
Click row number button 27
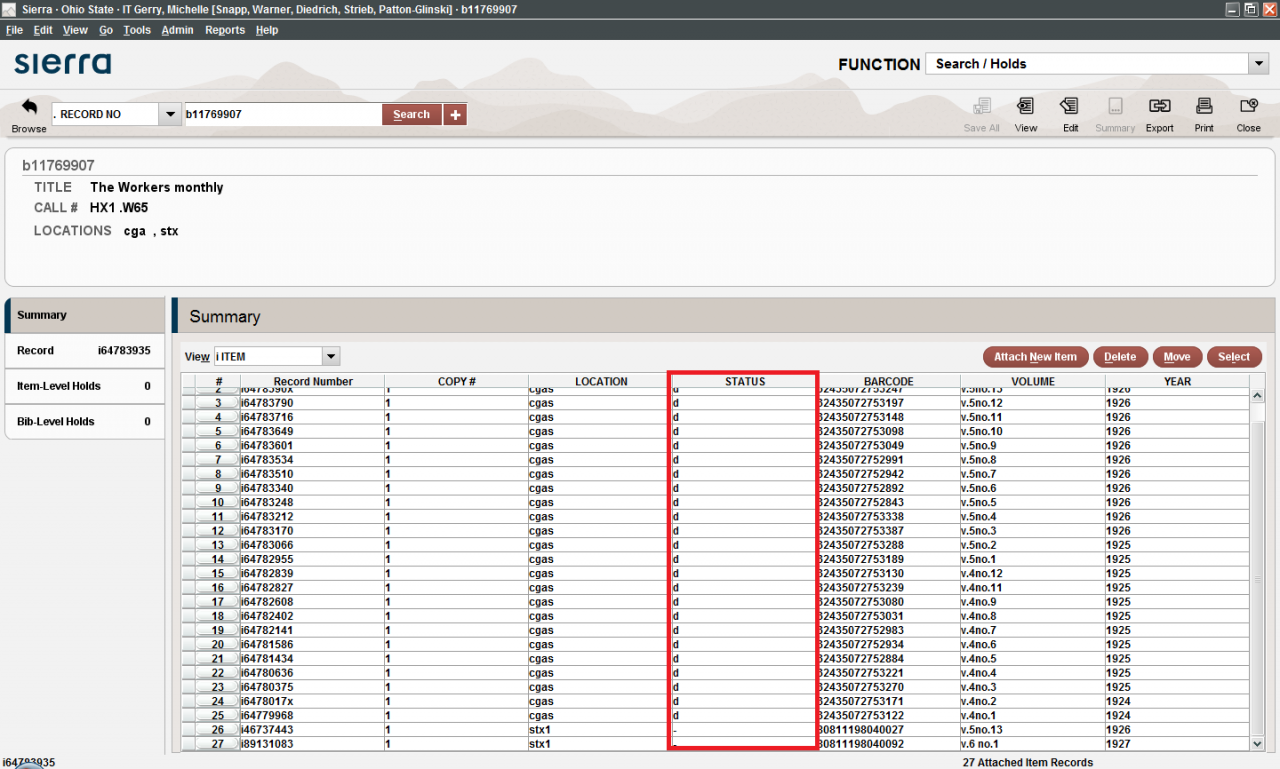point(217,744)
